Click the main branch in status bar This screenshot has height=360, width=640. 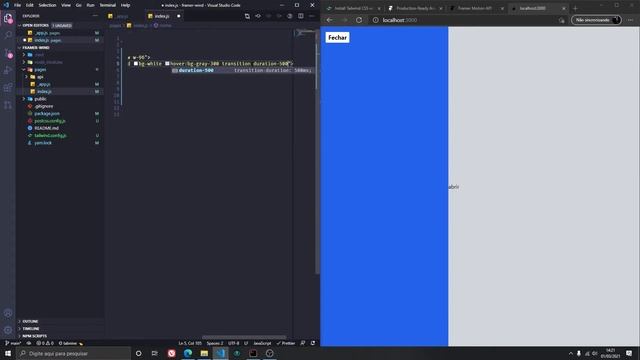[13, 343]
